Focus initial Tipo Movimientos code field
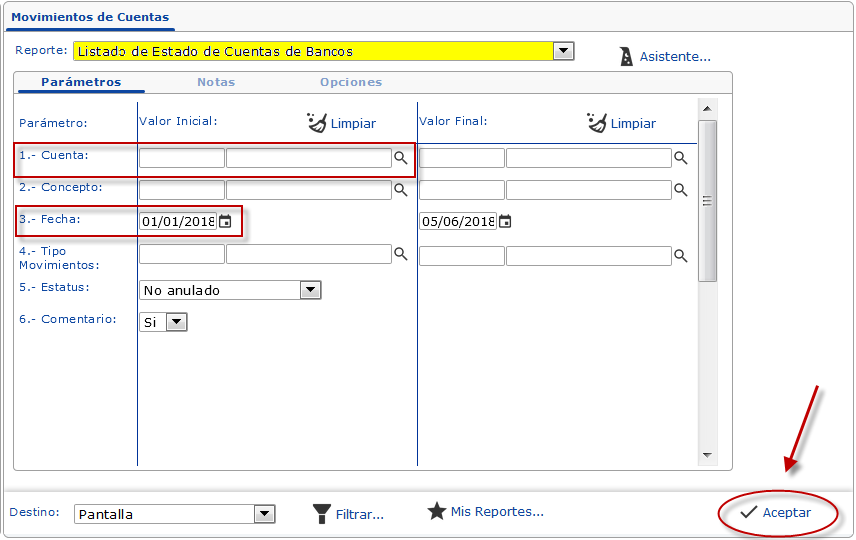This screenshot has width=856, height=540. [x=182, y=254]
